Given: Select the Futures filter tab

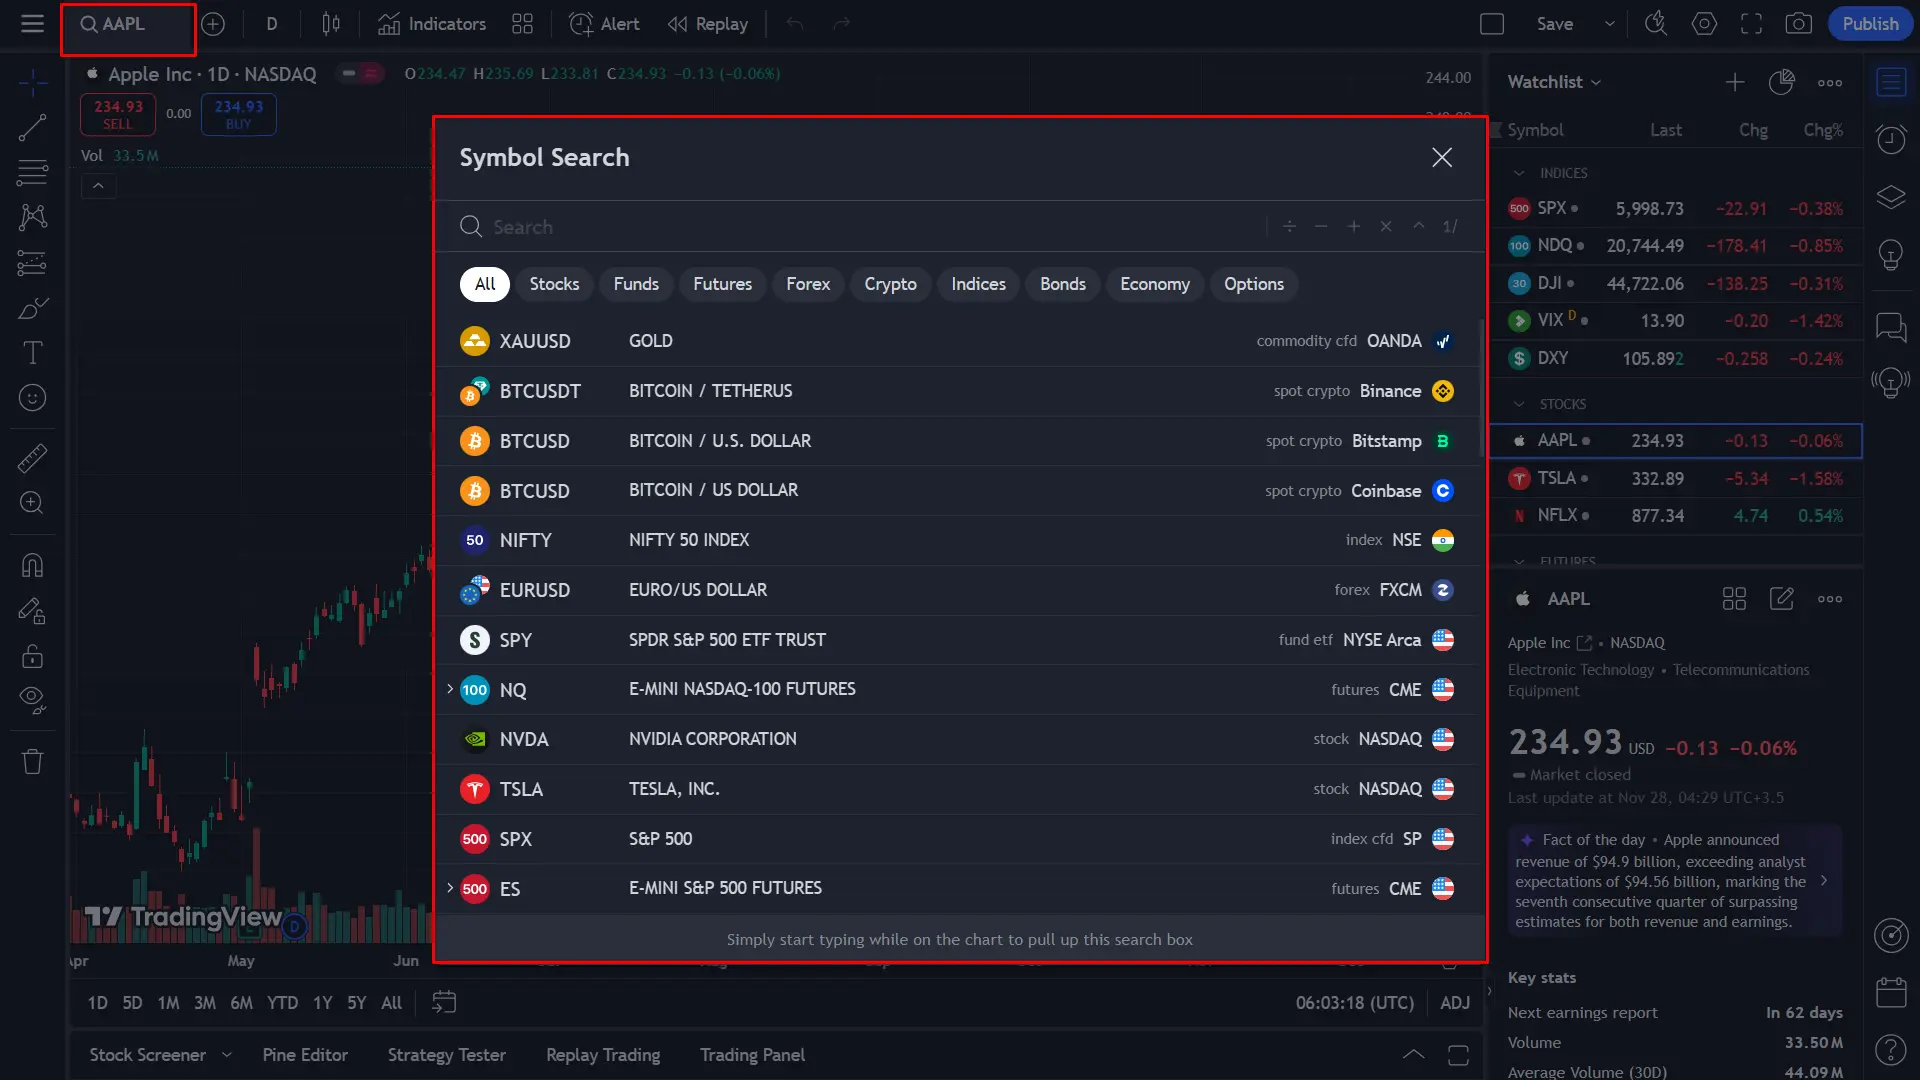Looking at the screenshot, I should (721, 284).
